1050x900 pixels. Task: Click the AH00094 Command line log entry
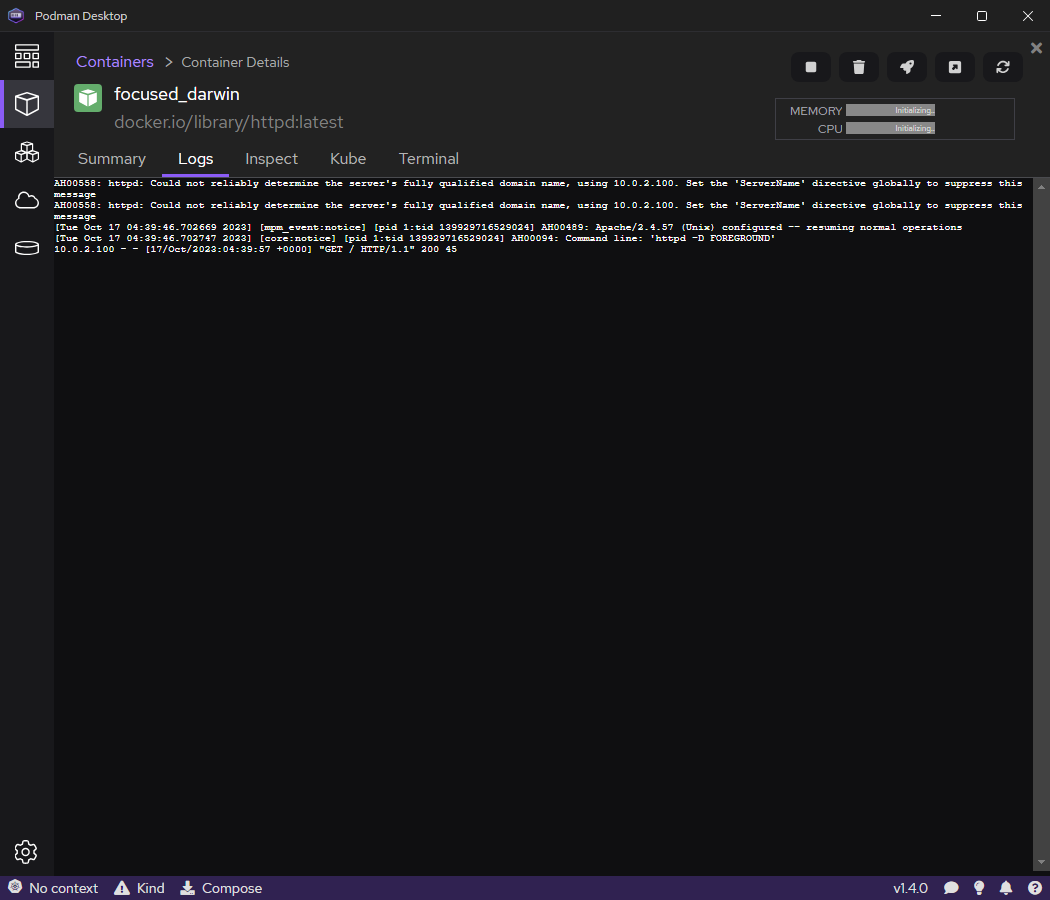click(415, 238)
